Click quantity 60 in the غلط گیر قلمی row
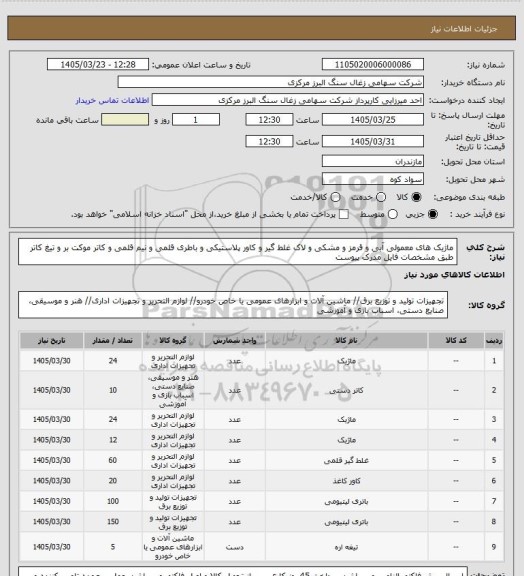Viewport: 524px width, 576px height. tap(112, 460)
